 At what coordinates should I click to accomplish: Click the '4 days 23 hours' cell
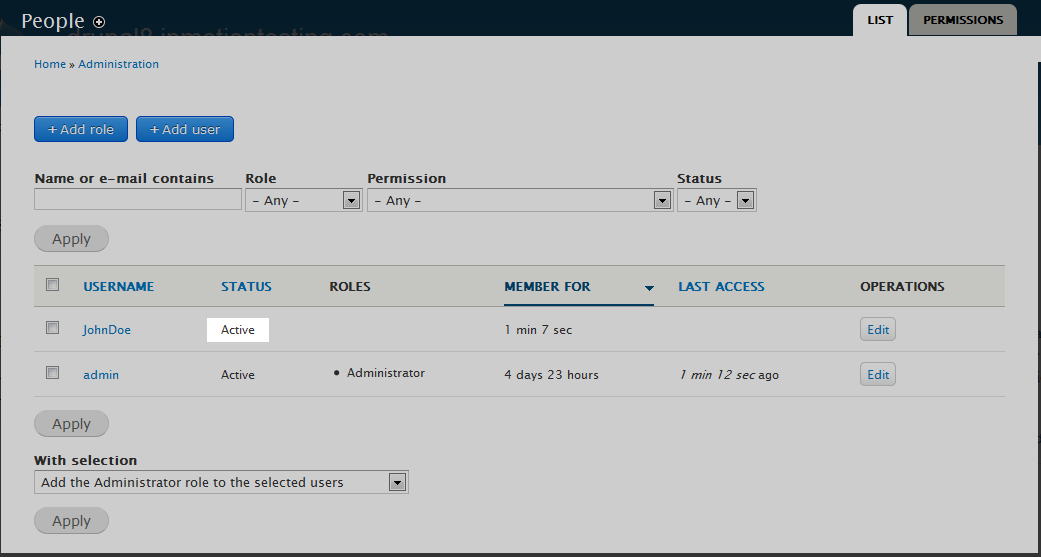click(x=552, y=375)
